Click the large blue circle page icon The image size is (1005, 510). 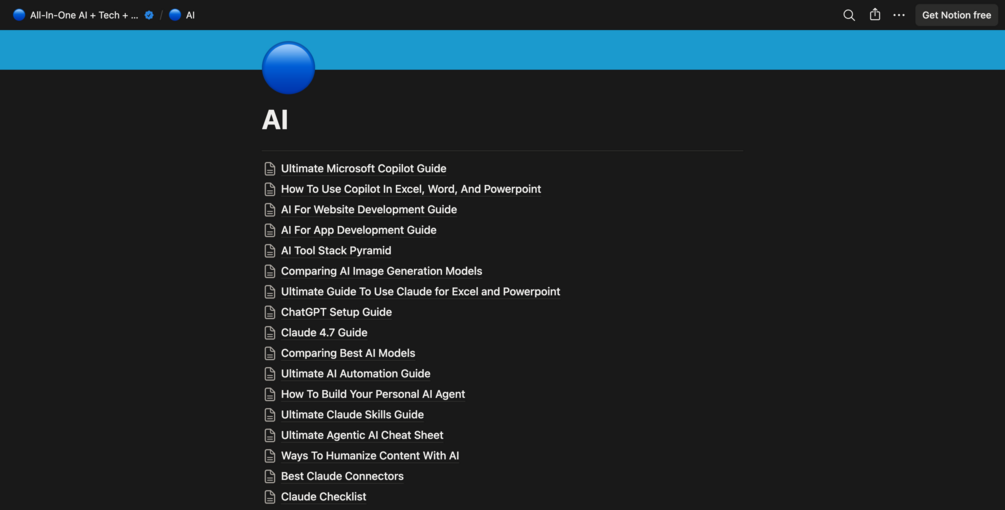point(288,68)
